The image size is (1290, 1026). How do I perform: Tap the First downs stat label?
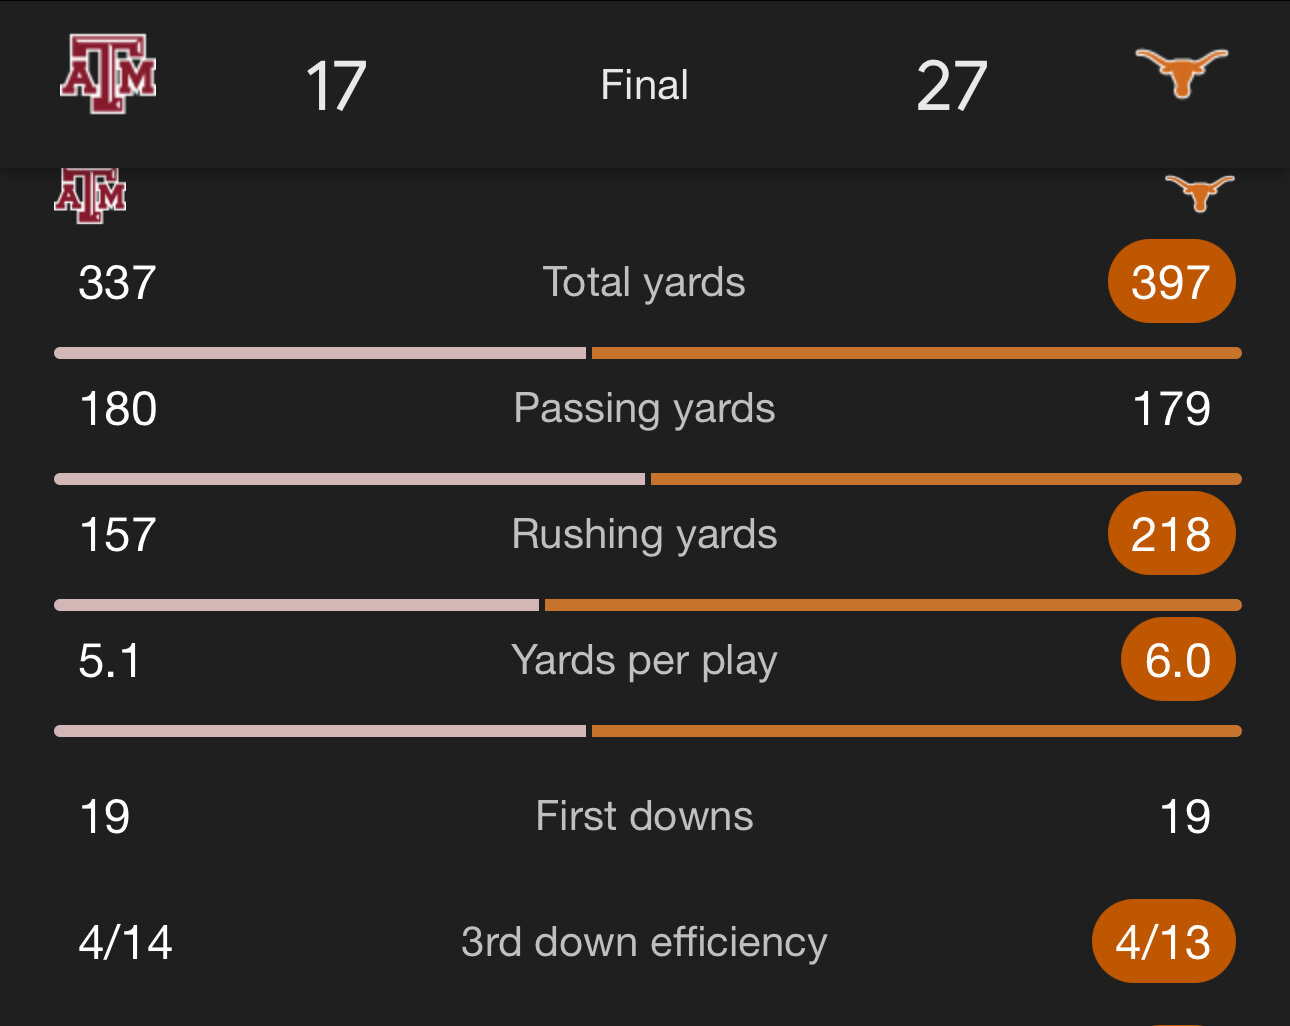644,816
